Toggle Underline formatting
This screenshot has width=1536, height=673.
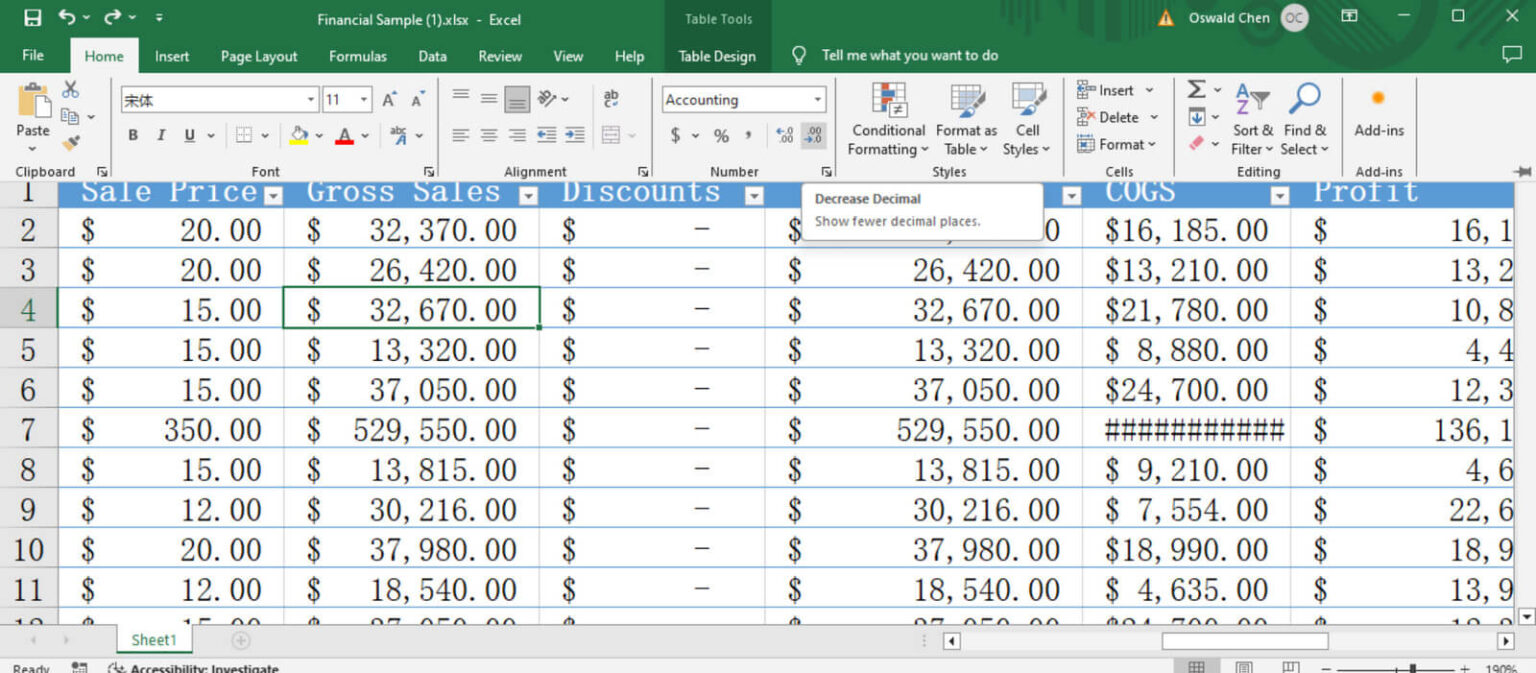pos(188,134)
